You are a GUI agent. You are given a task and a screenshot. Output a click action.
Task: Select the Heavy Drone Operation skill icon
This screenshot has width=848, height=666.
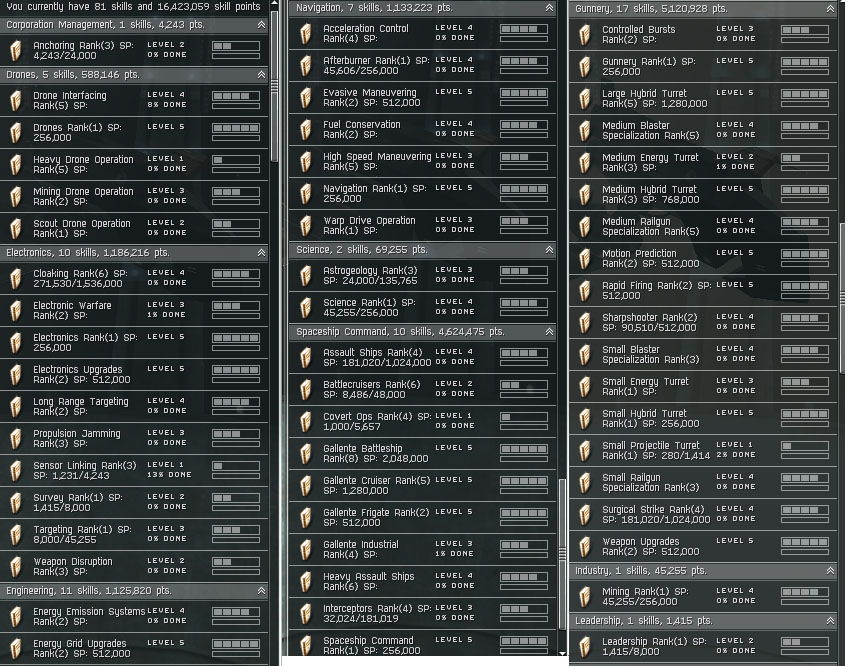tap(16, 164)
